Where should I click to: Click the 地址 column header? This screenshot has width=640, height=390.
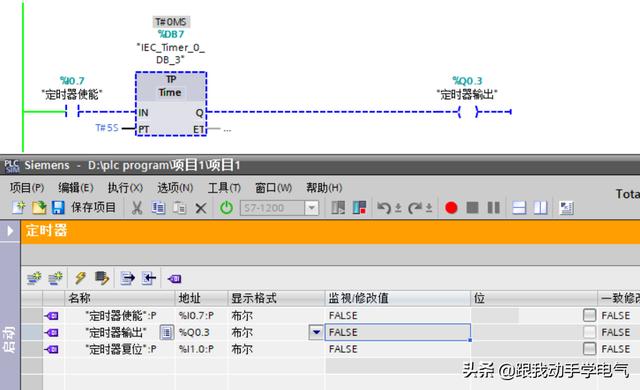click(x=201, y=298)
